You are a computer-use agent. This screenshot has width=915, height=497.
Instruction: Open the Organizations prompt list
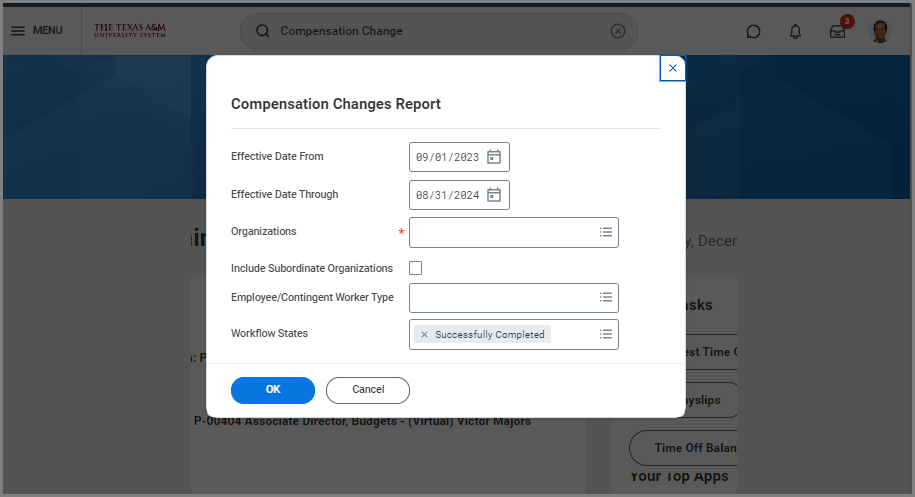(605, 232)
